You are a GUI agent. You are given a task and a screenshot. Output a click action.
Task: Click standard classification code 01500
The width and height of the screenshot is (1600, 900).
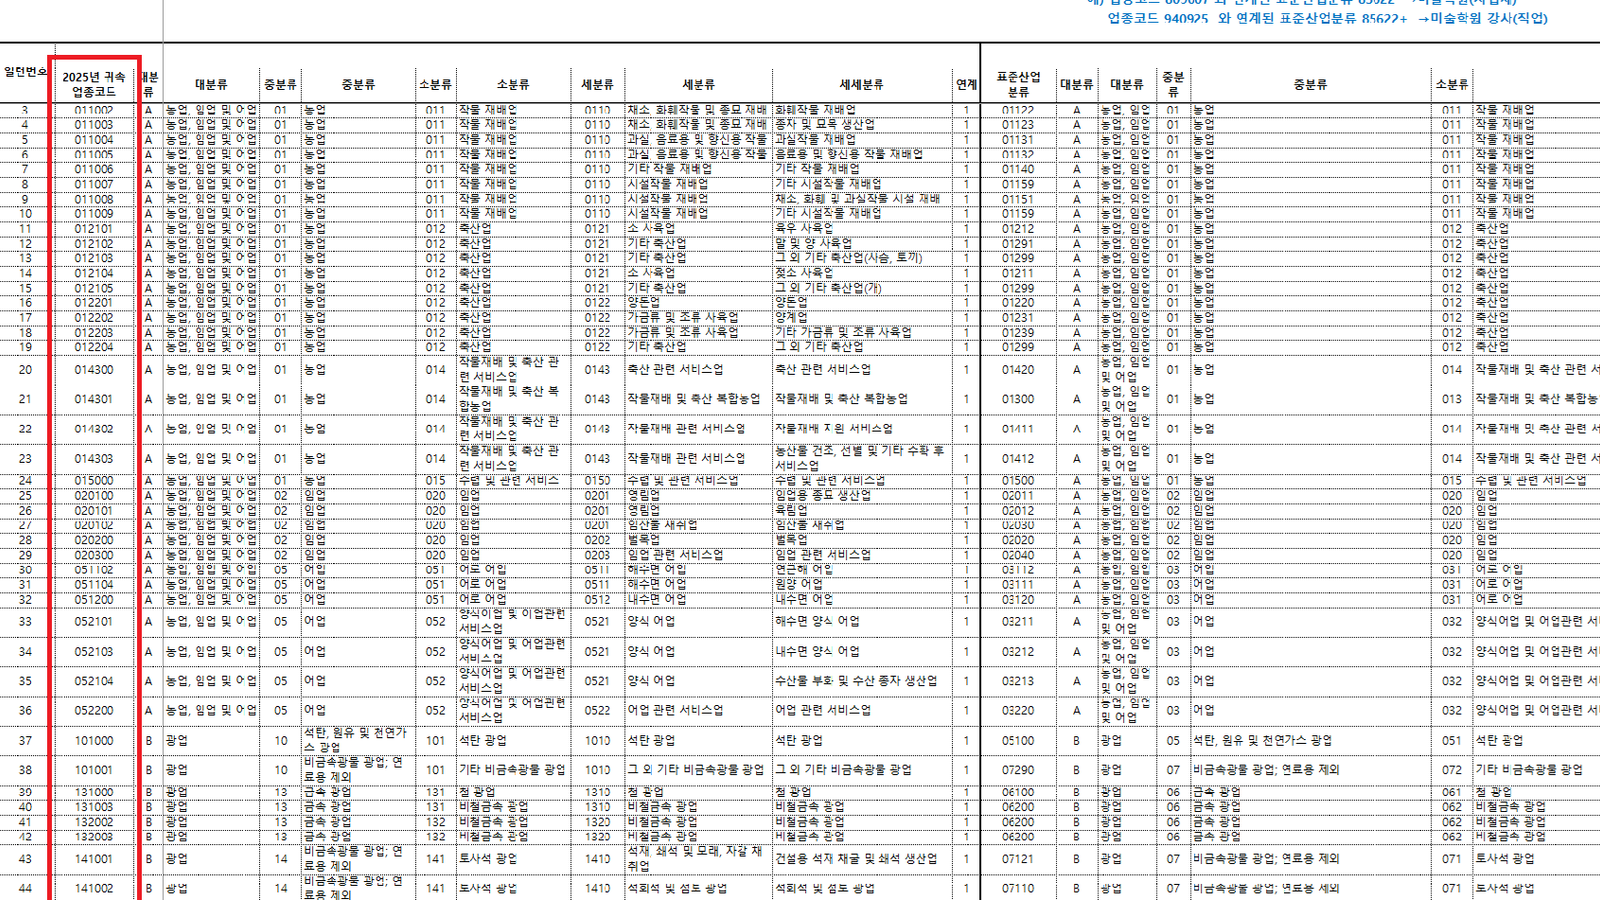tap(1018, 481)
